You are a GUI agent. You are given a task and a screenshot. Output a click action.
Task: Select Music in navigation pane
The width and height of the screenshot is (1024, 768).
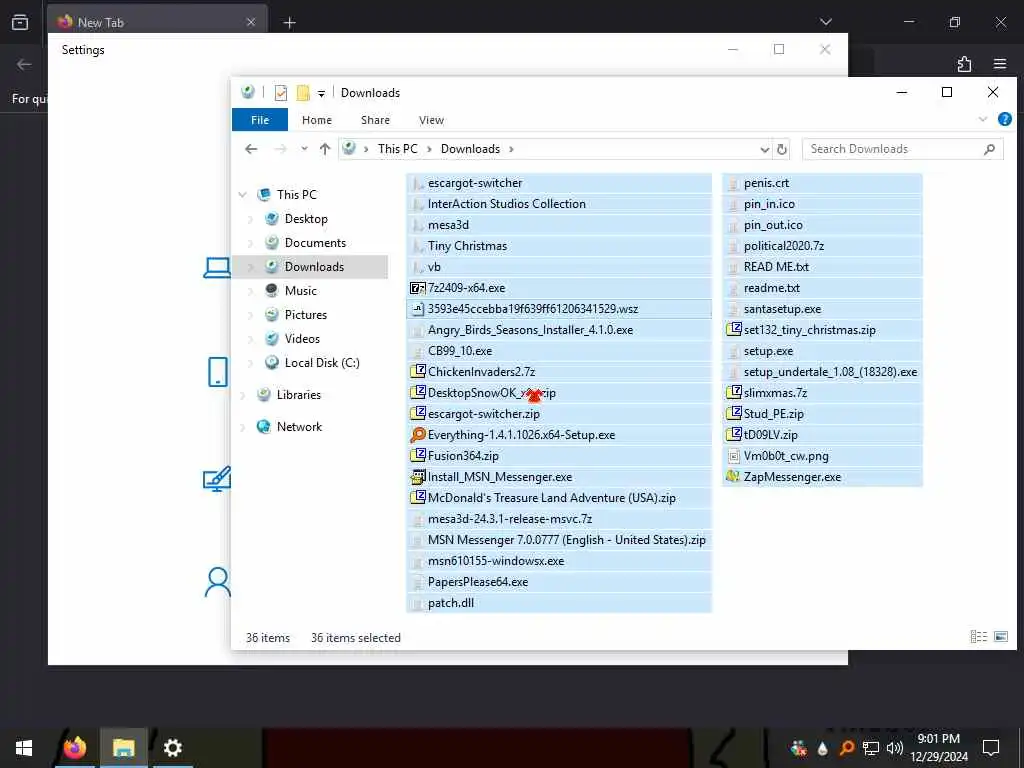coord(300,291)
